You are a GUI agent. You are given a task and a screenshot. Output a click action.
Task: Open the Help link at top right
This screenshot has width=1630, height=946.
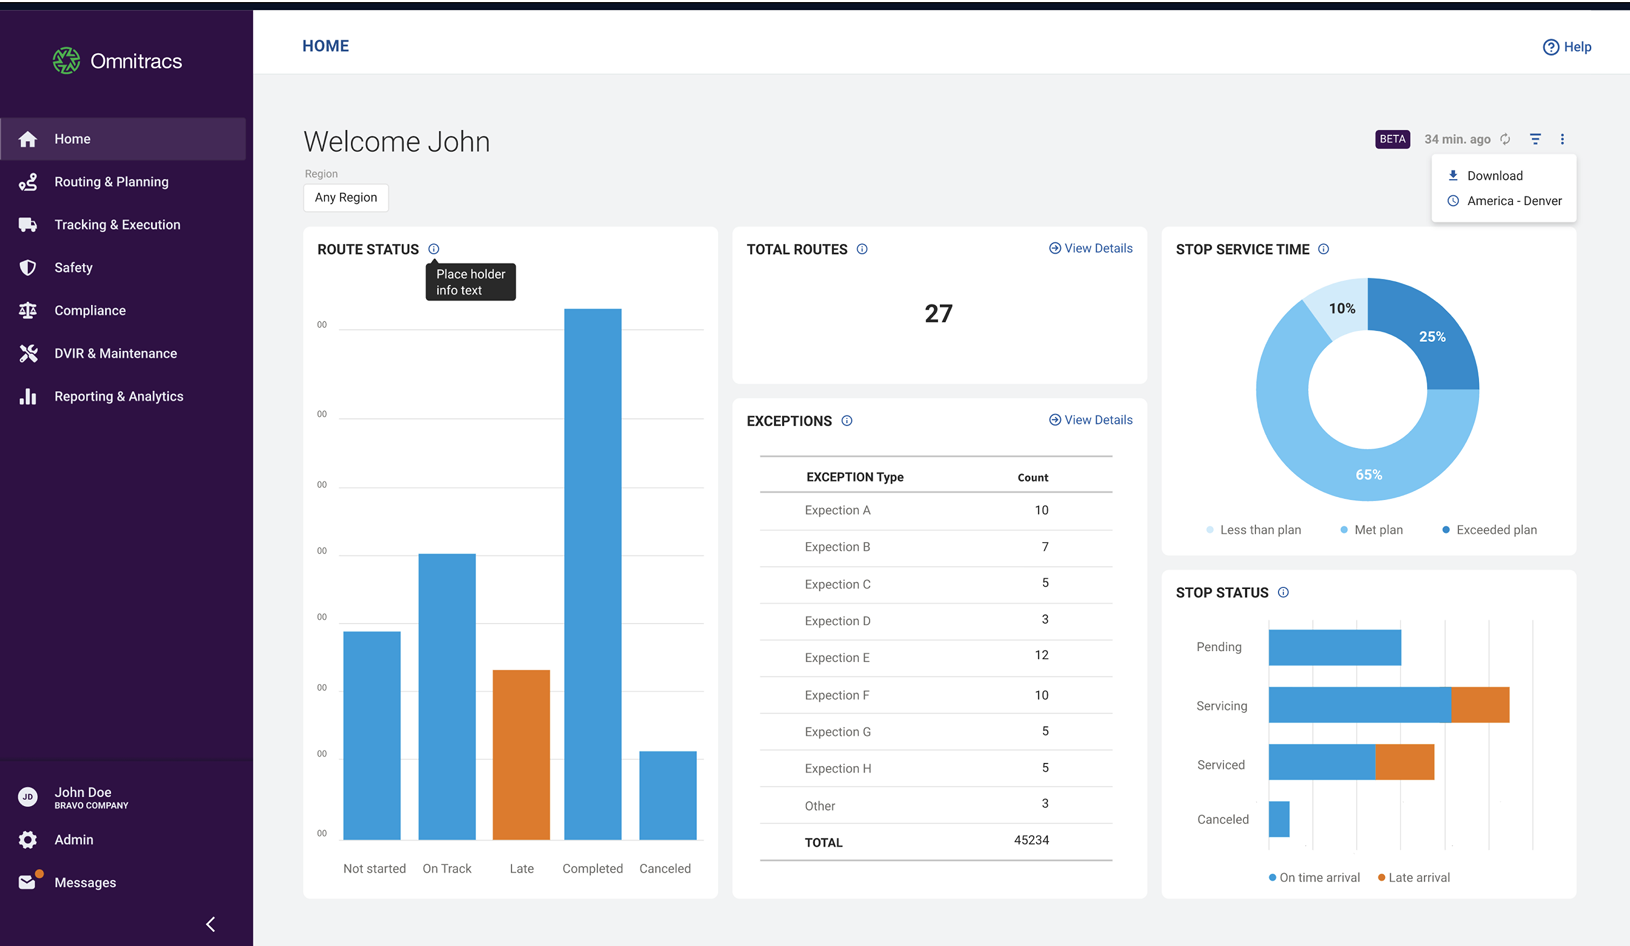coord(1567,47)
